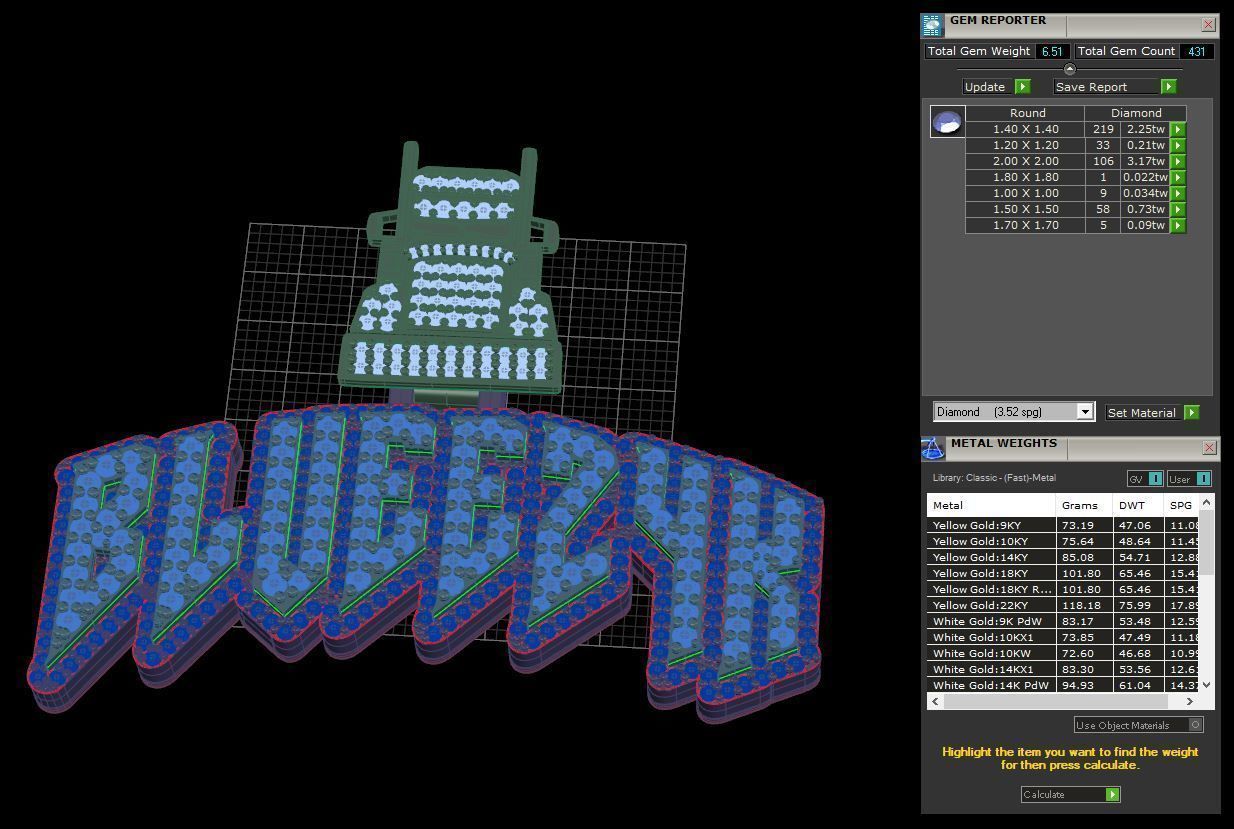Select the White Gold:10KX1 row
Screen dimensions: 1234x829
[1063, 637]
